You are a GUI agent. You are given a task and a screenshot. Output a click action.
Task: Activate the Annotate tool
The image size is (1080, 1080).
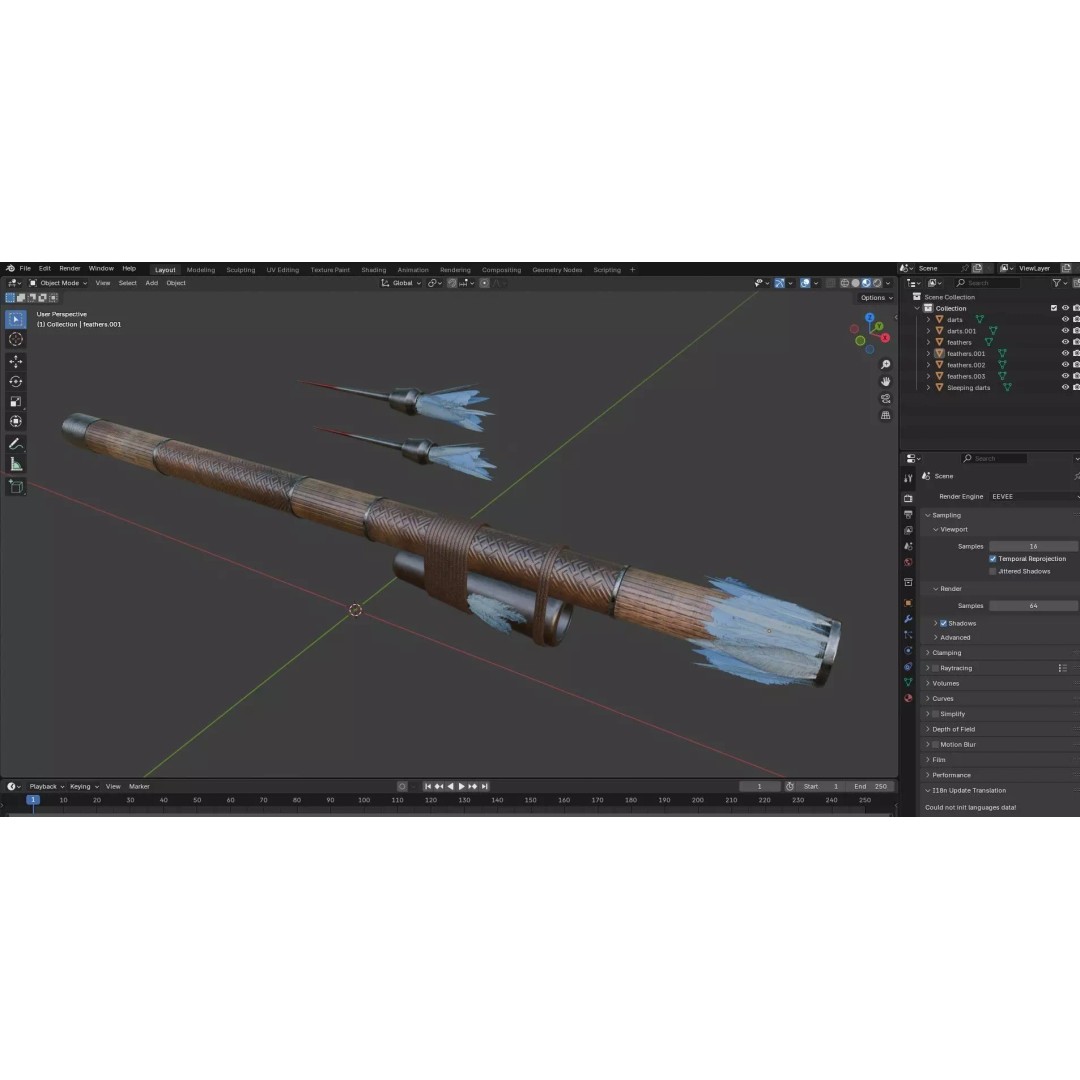[x=16, y=444]
